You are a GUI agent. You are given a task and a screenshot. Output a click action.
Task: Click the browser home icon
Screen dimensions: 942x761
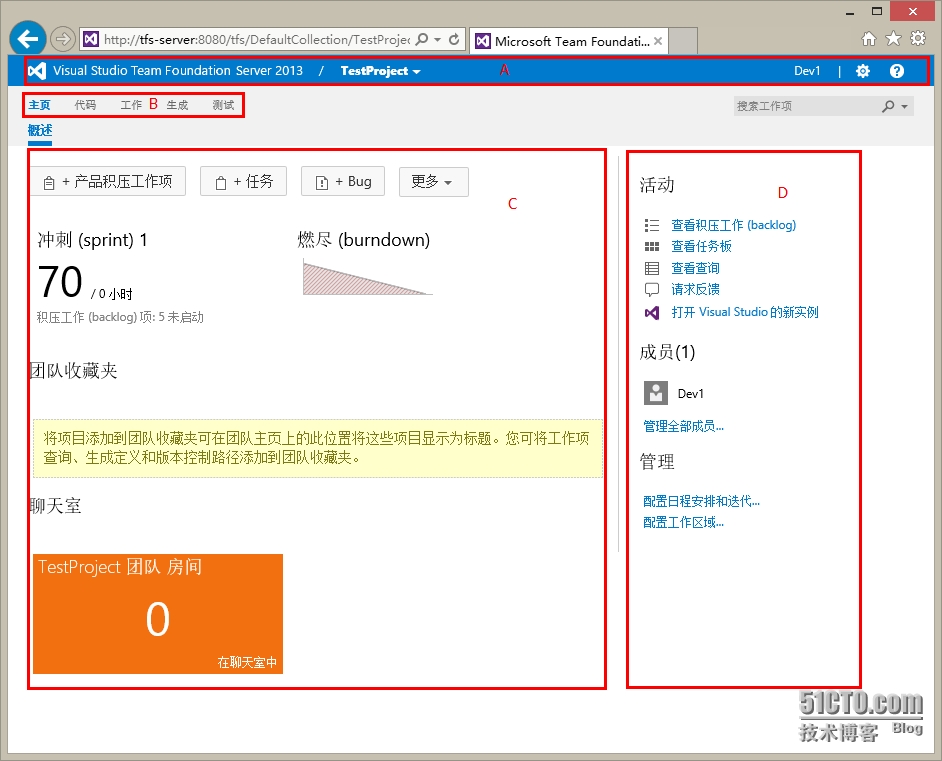[869, 39]
